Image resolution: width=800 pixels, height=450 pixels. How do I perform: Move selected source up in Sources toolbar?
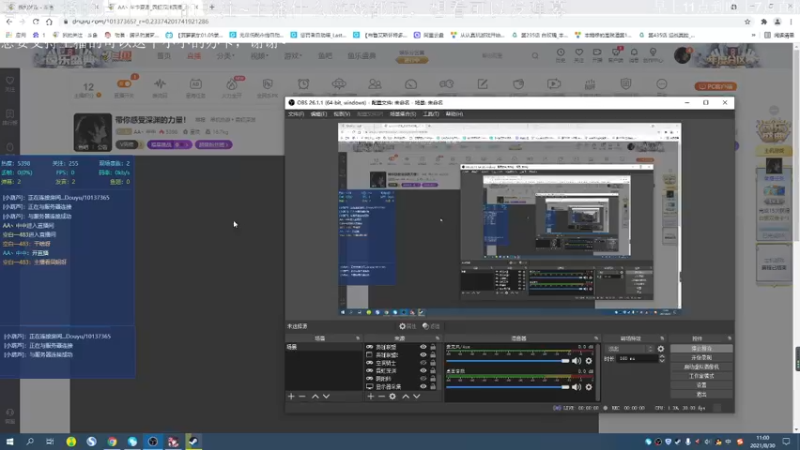(x=406, y=396)
